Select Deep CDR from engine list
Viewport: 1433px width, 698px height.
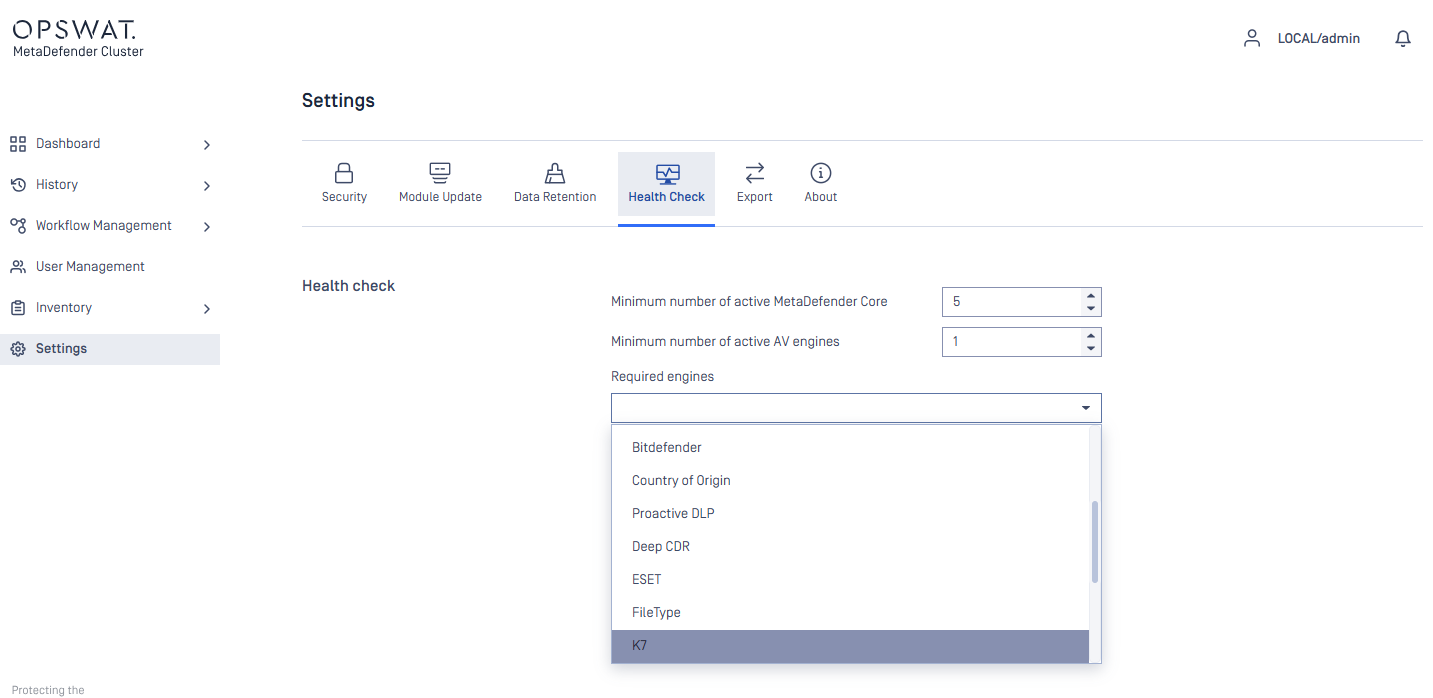point(850,547)
